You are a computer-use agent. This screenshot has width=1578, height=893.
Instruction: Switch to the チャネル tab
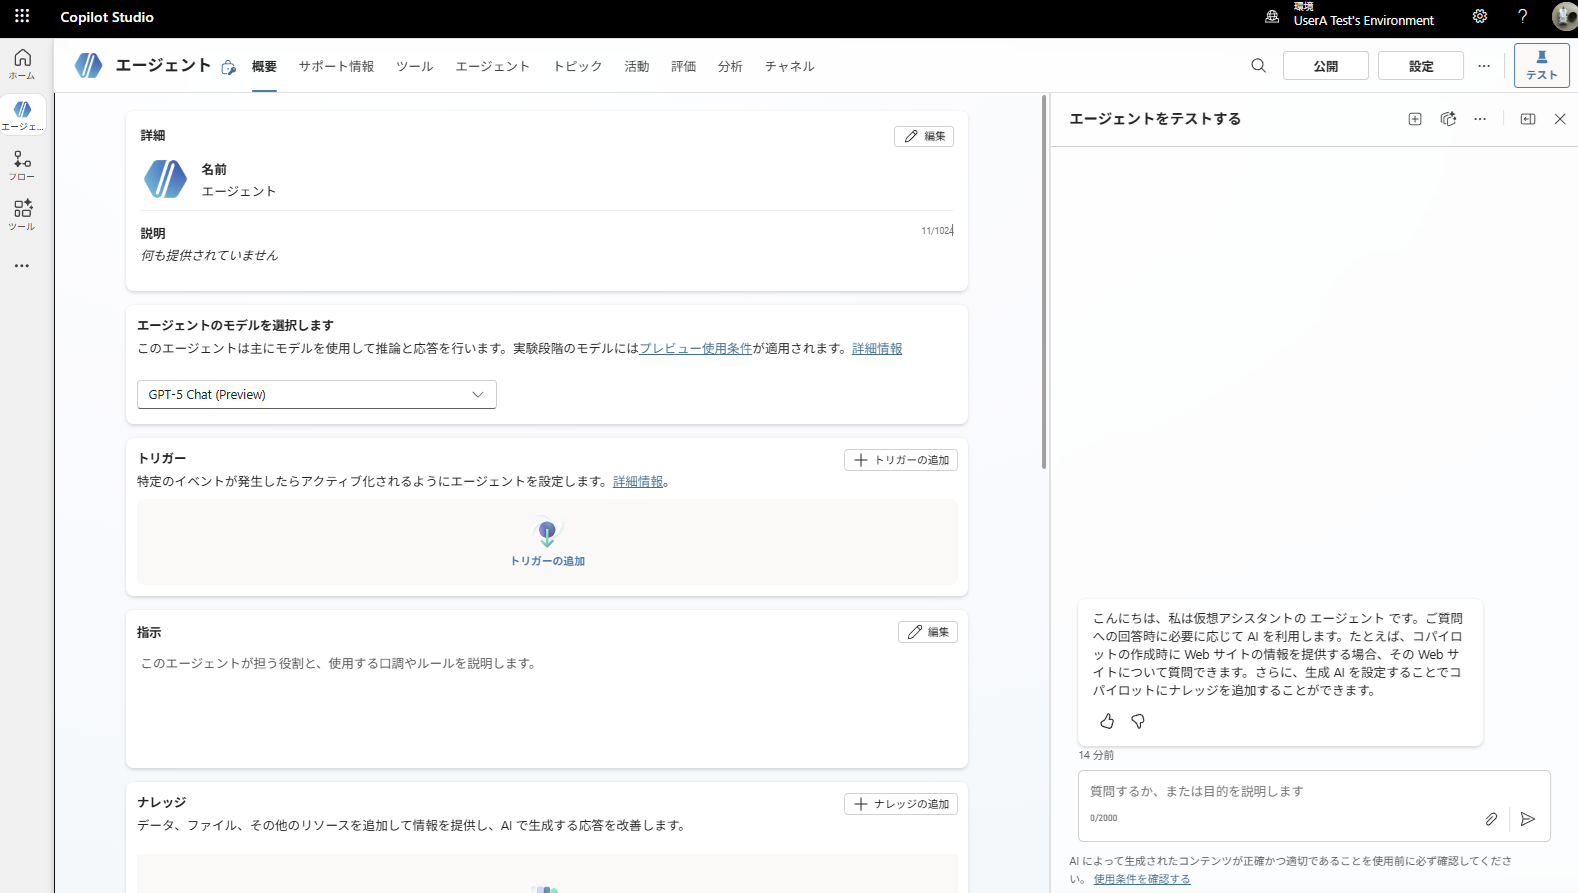pyautogui.click(x=790, y=66)
